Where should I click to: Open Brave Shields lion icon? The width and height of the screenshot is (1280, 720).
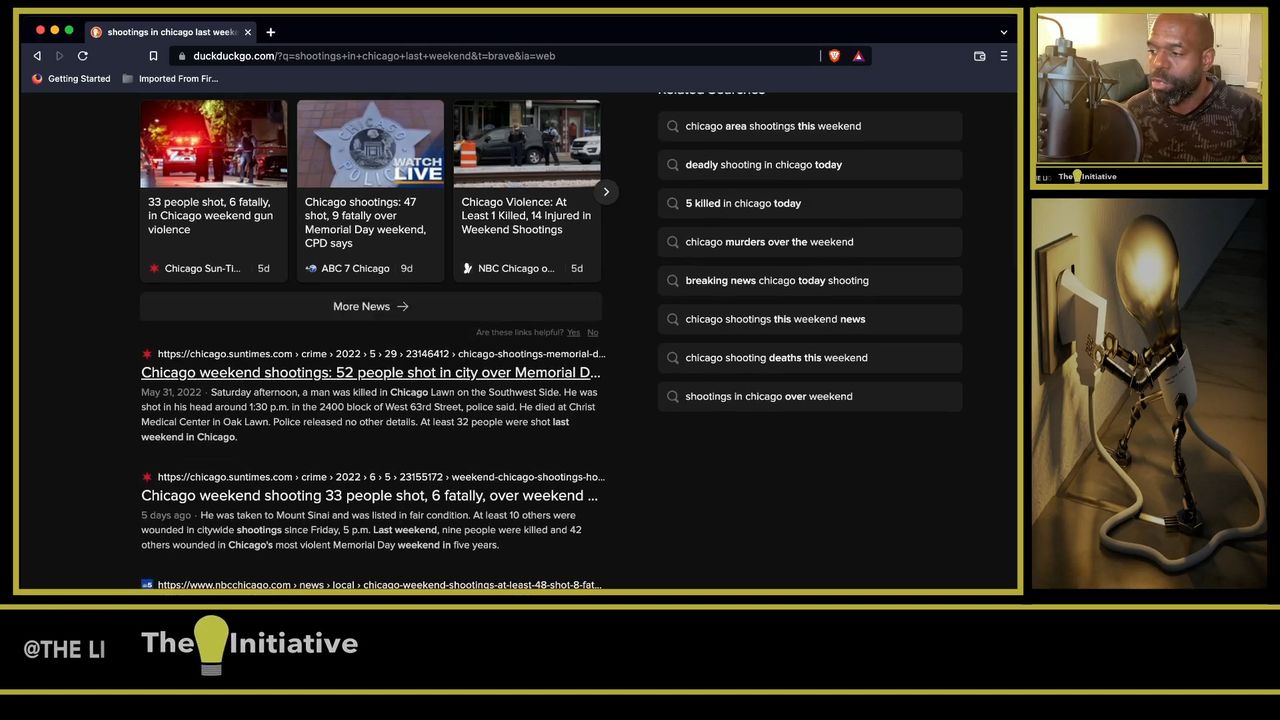[834, 56]
